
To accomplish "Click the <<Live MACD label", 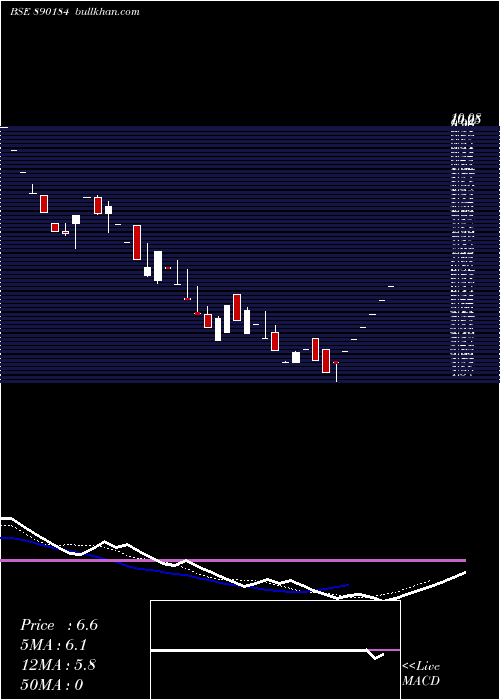I will (x=421, y=673).
